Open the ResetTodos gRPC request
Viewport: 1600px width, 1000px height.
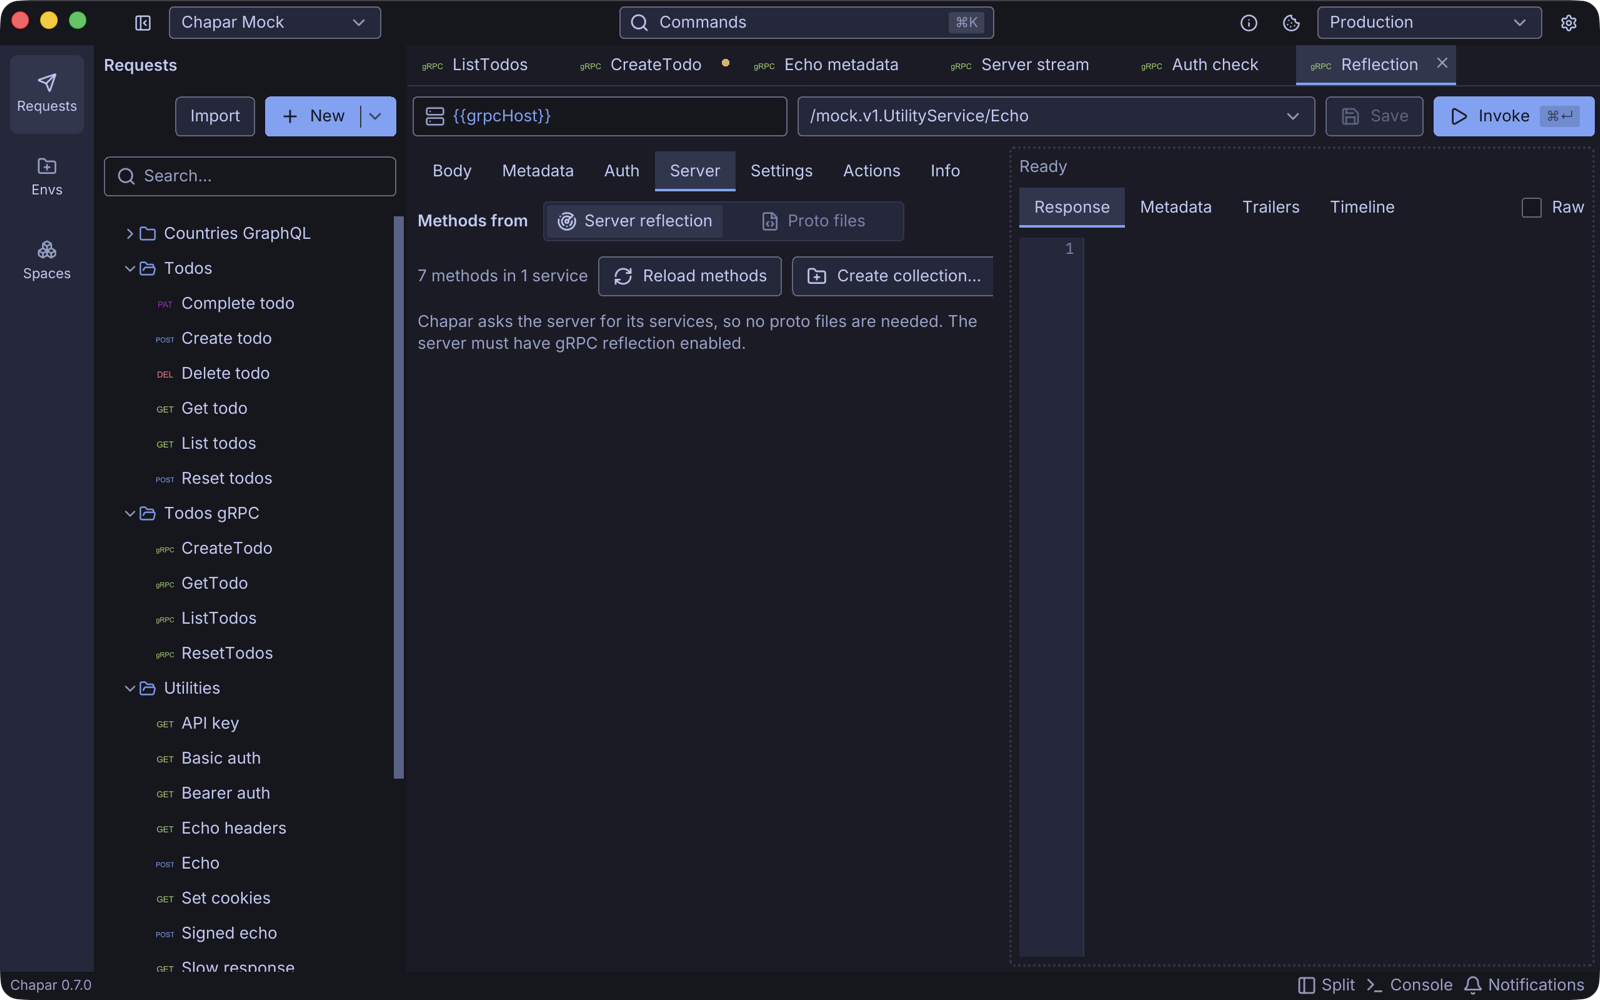[227, 653]
